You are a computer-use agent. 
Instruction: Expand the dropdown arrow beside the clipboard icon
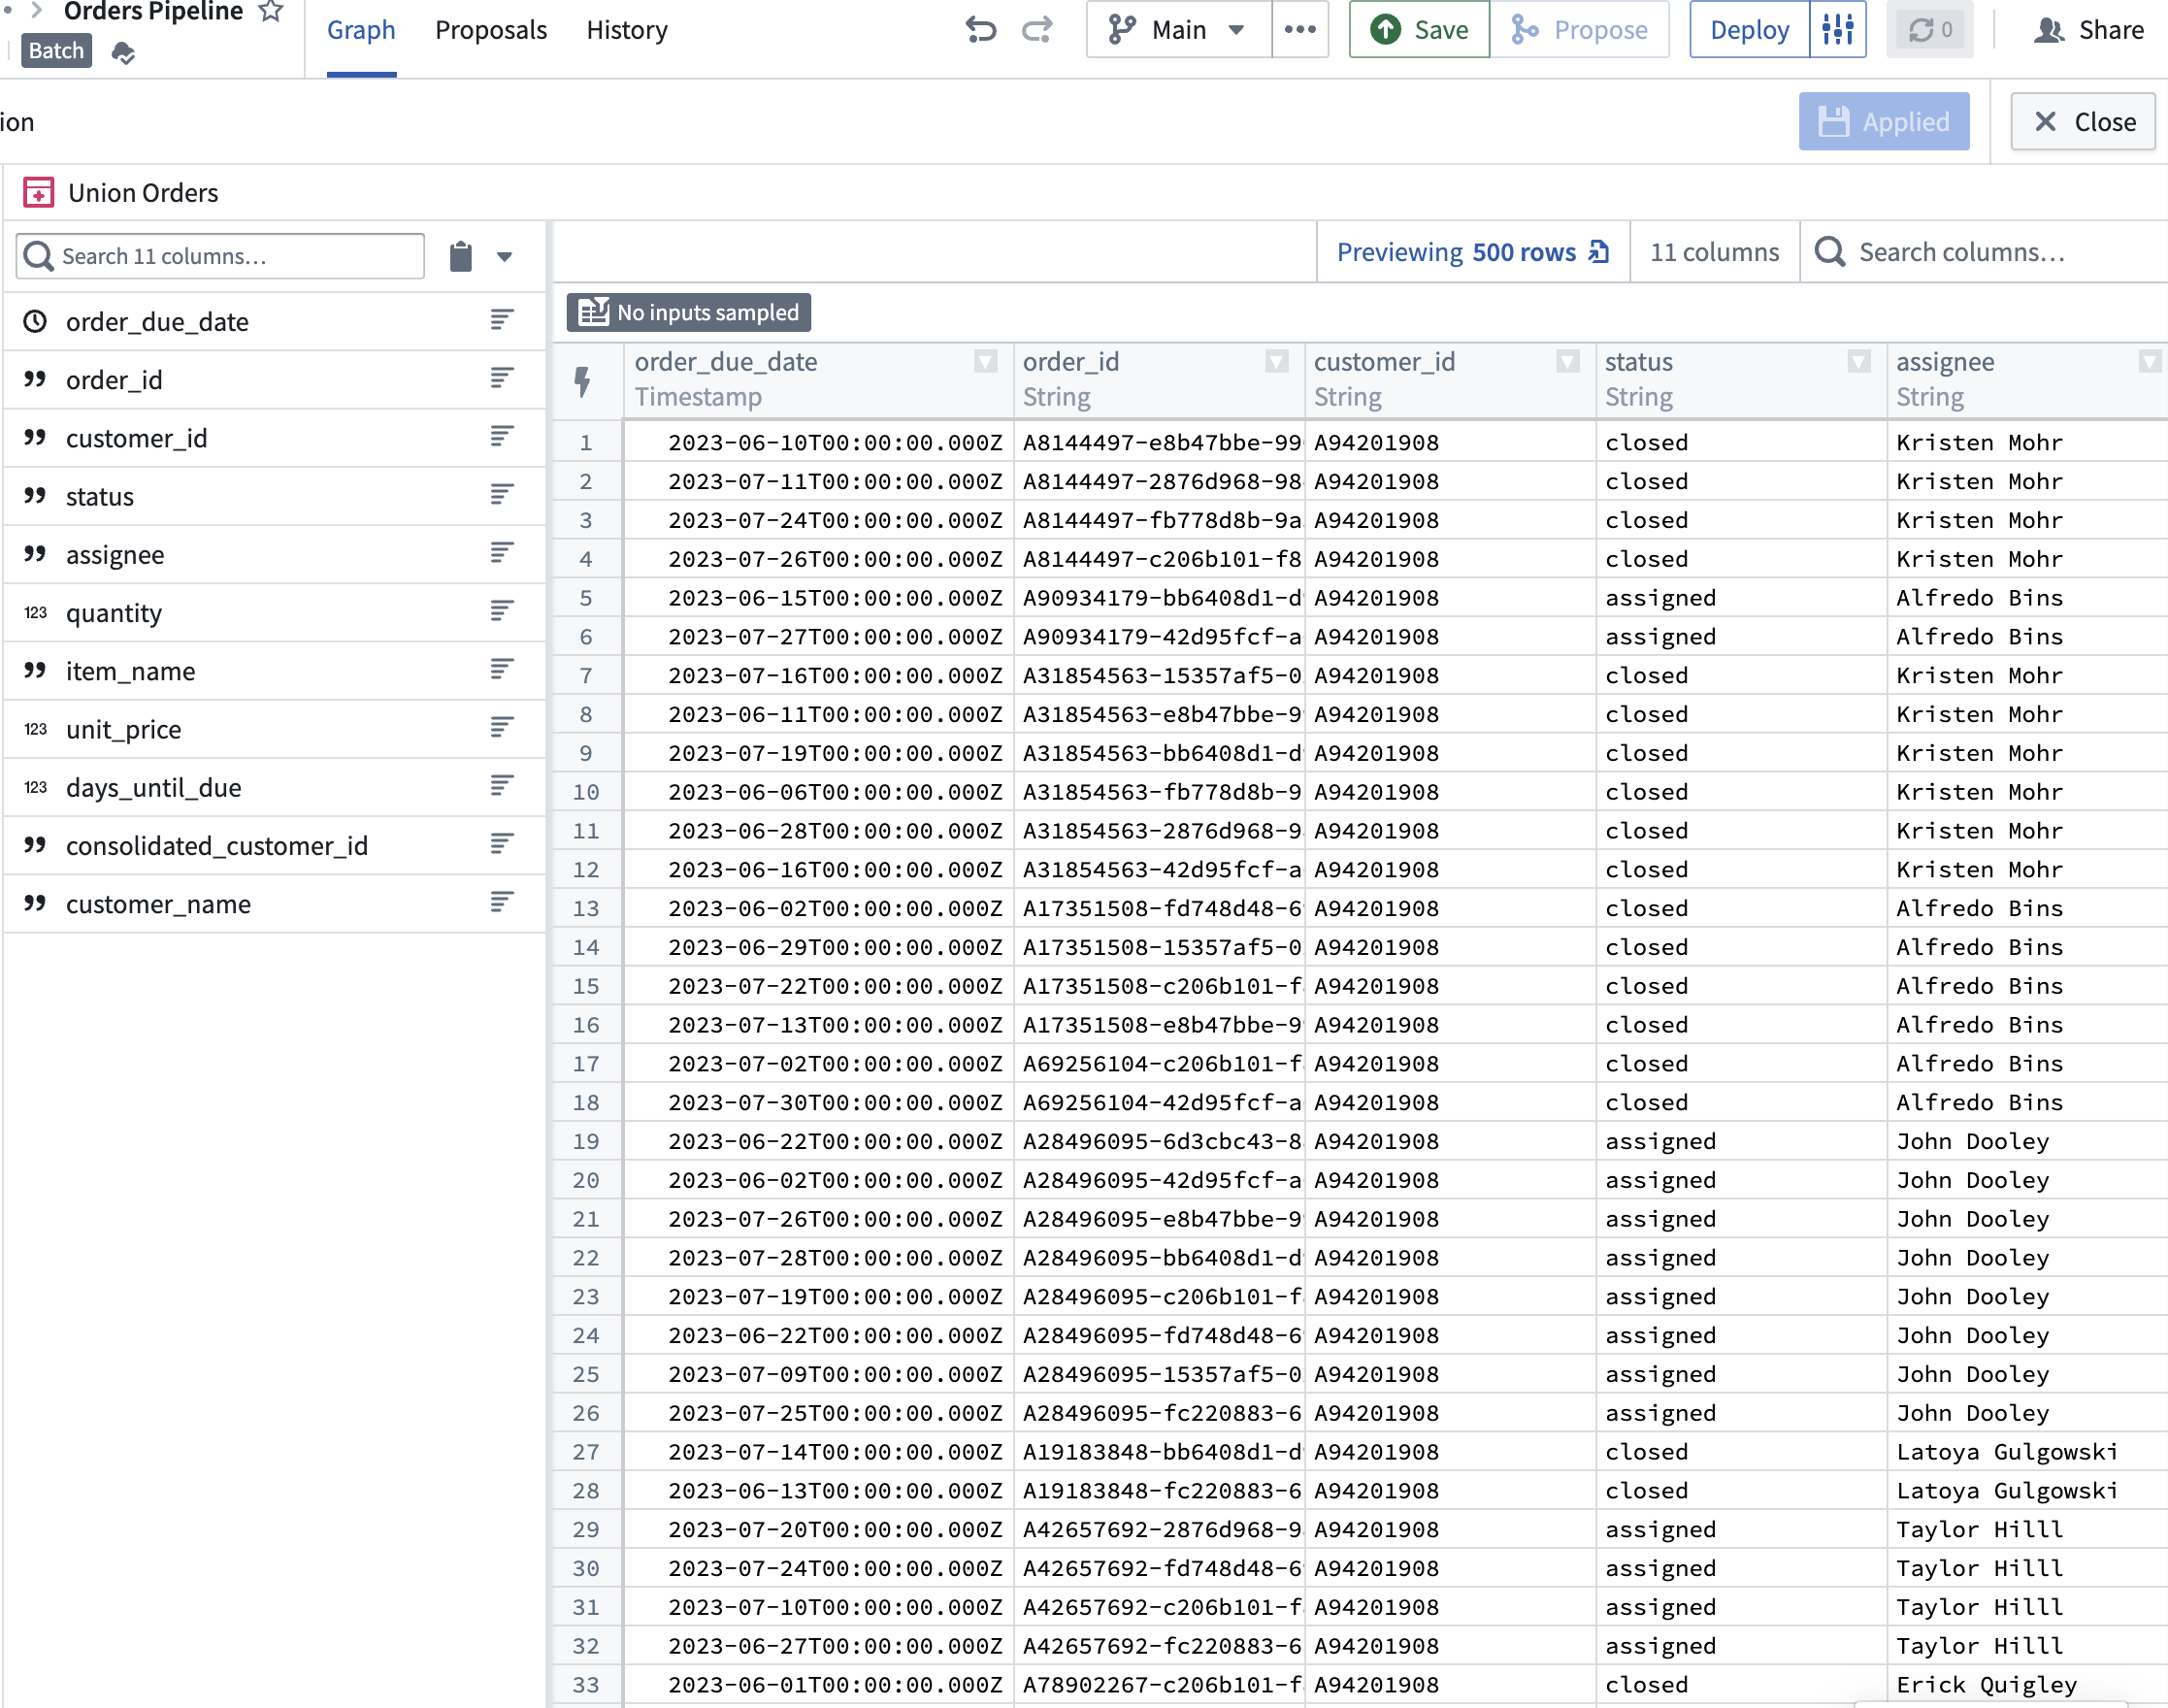click(x=507, y=257)
